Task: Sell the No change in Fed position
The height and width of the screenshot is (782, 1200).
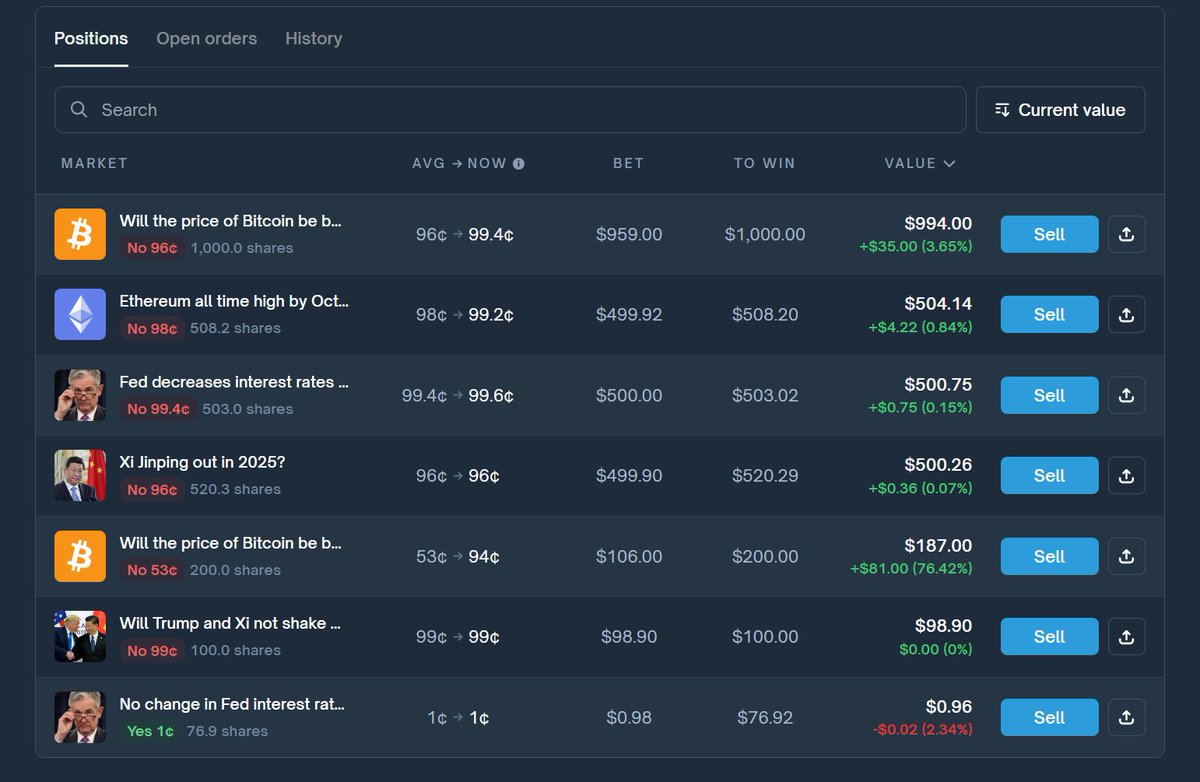Action: (x=1049, y=717)
